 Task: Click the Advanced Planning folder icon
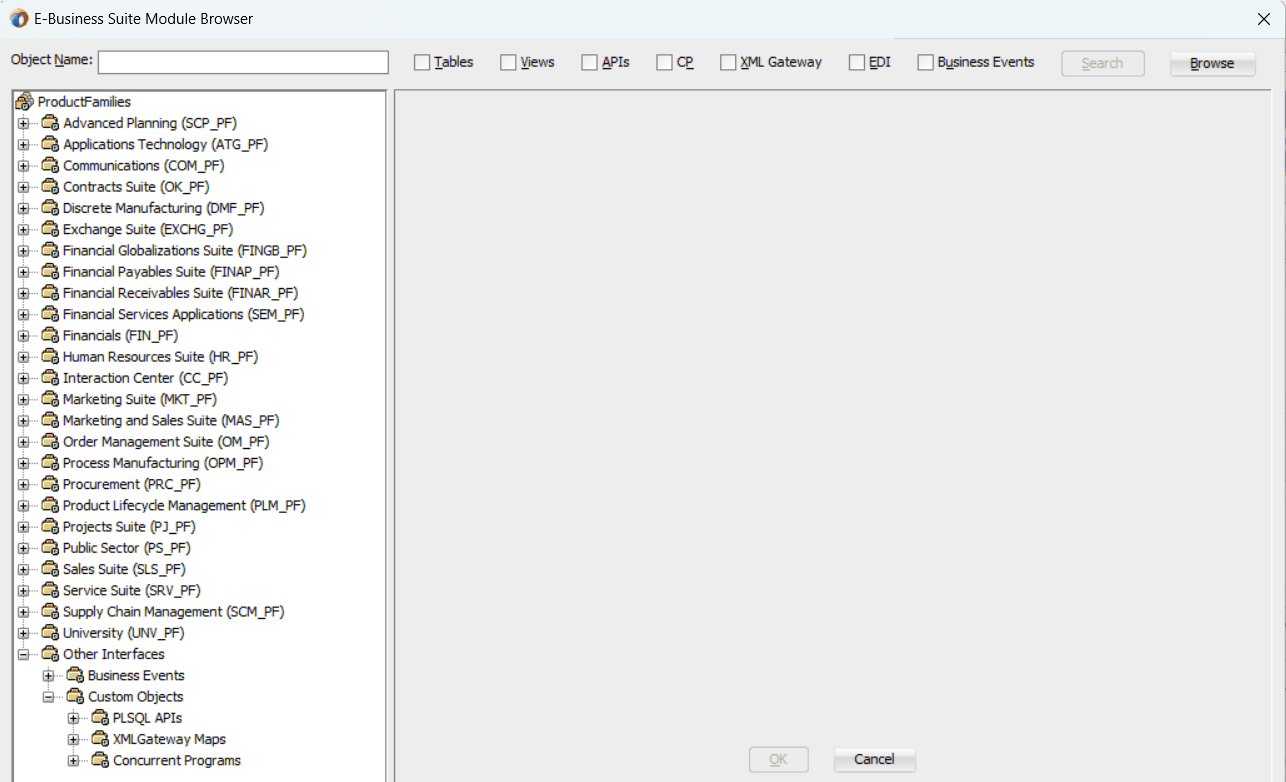click(x=50, y=123)
